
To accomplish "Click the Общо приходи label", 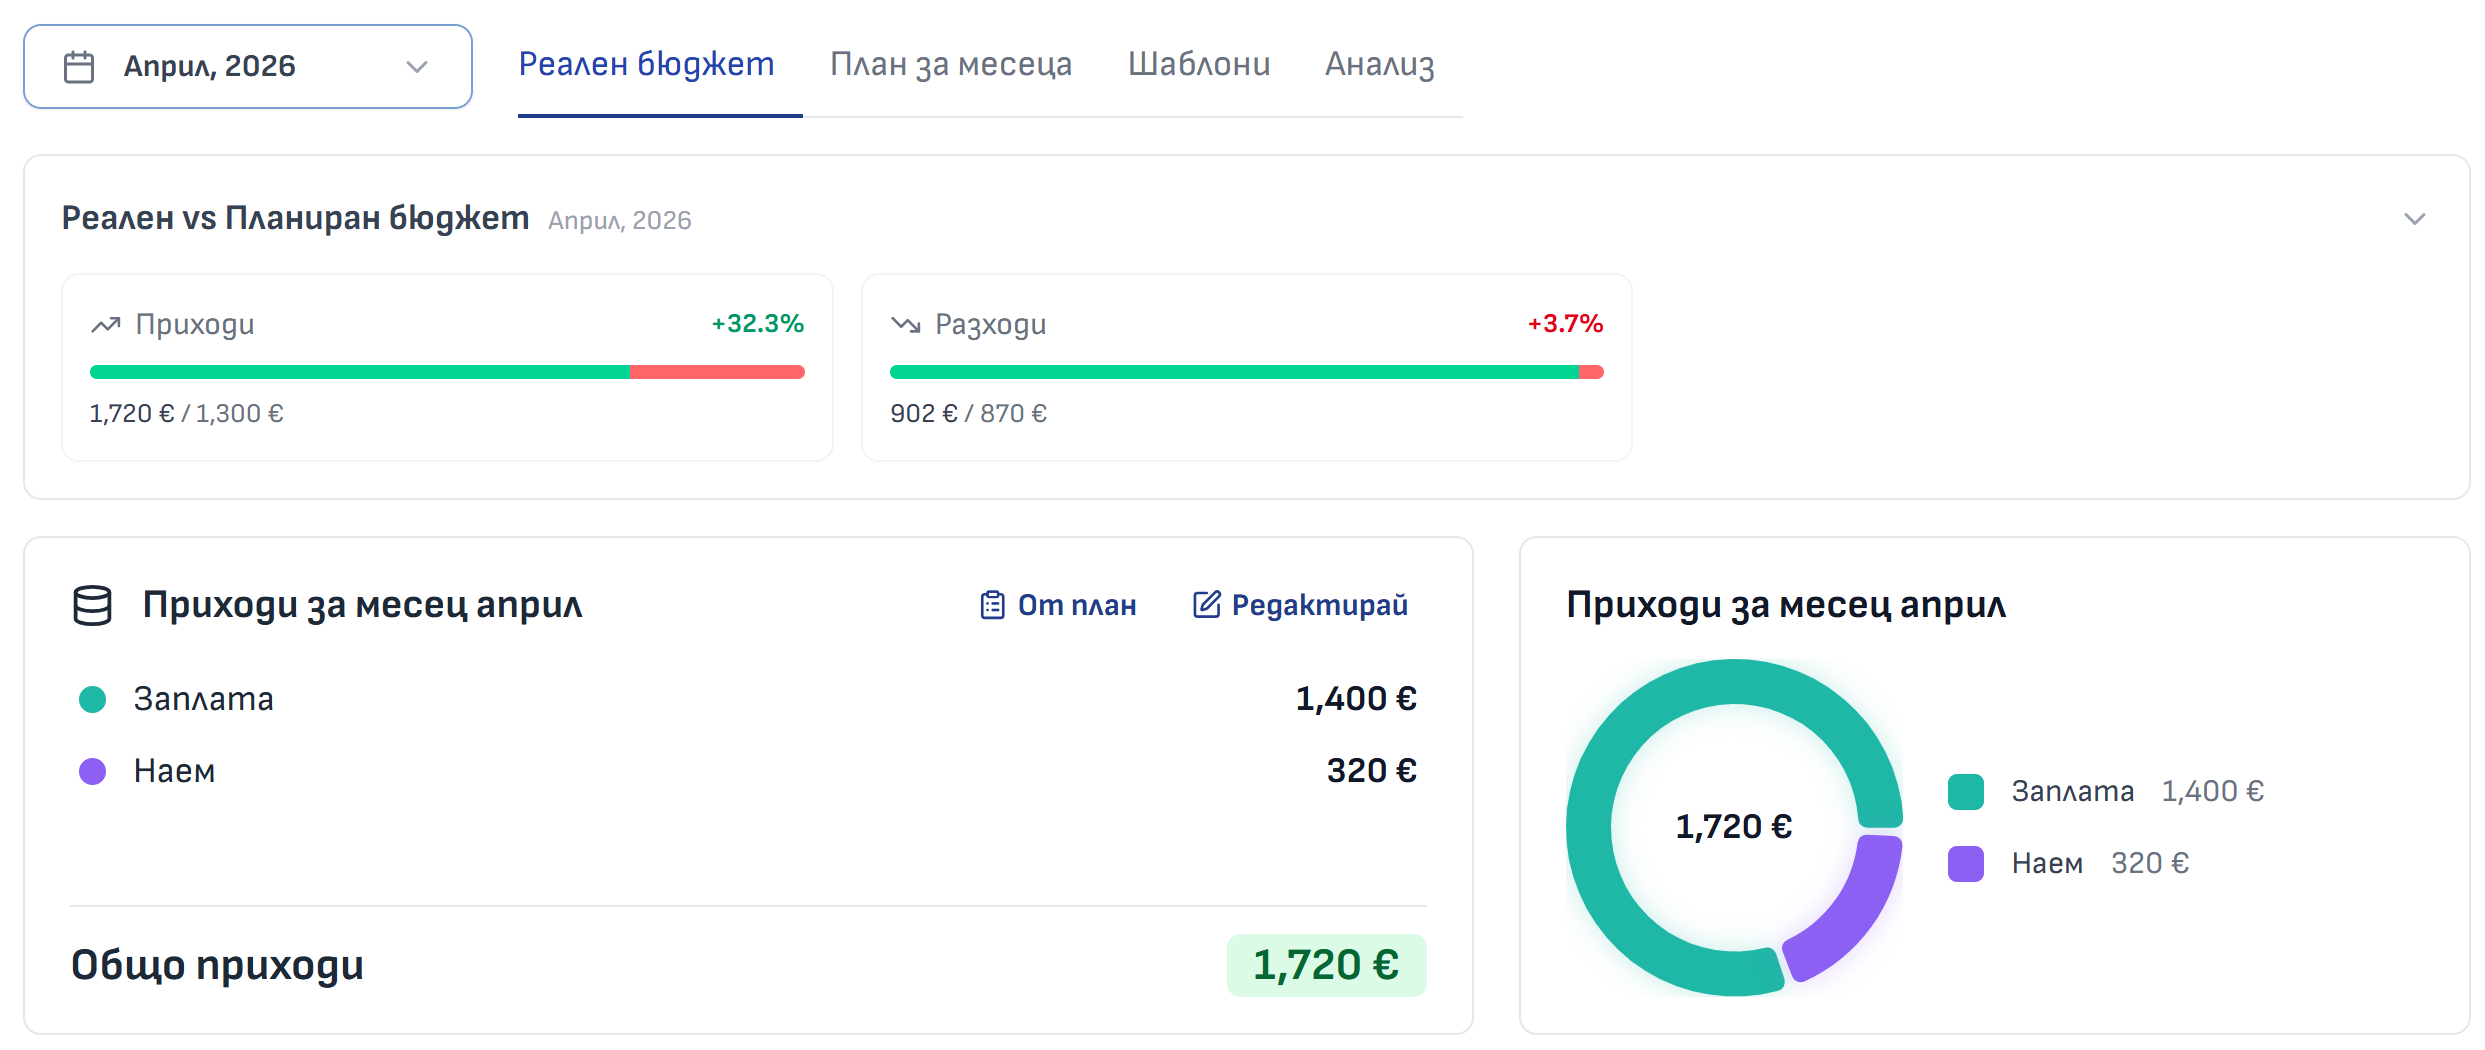I will coord(217,965).
